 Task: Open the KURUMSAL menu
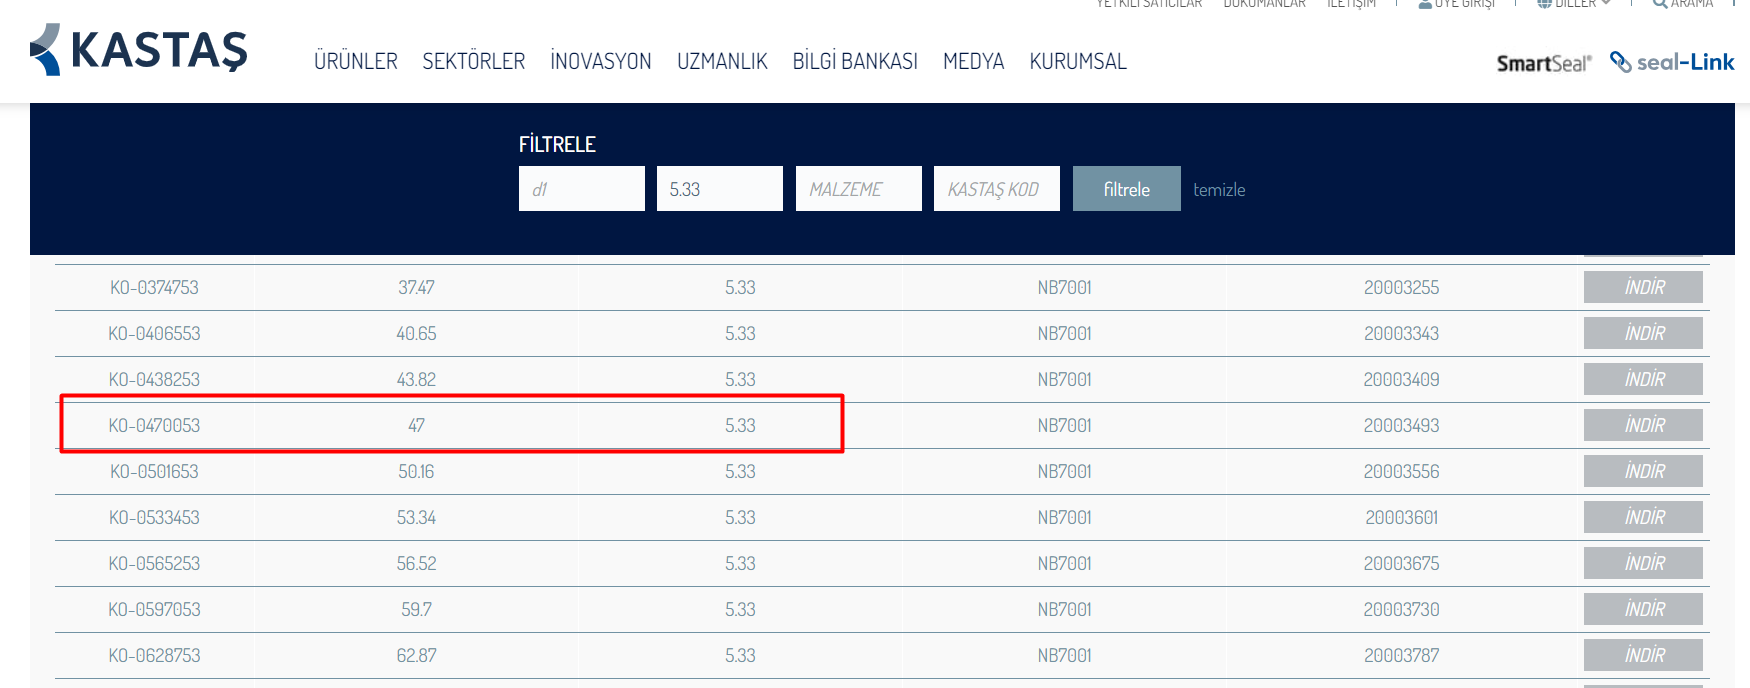point(1077,61)
